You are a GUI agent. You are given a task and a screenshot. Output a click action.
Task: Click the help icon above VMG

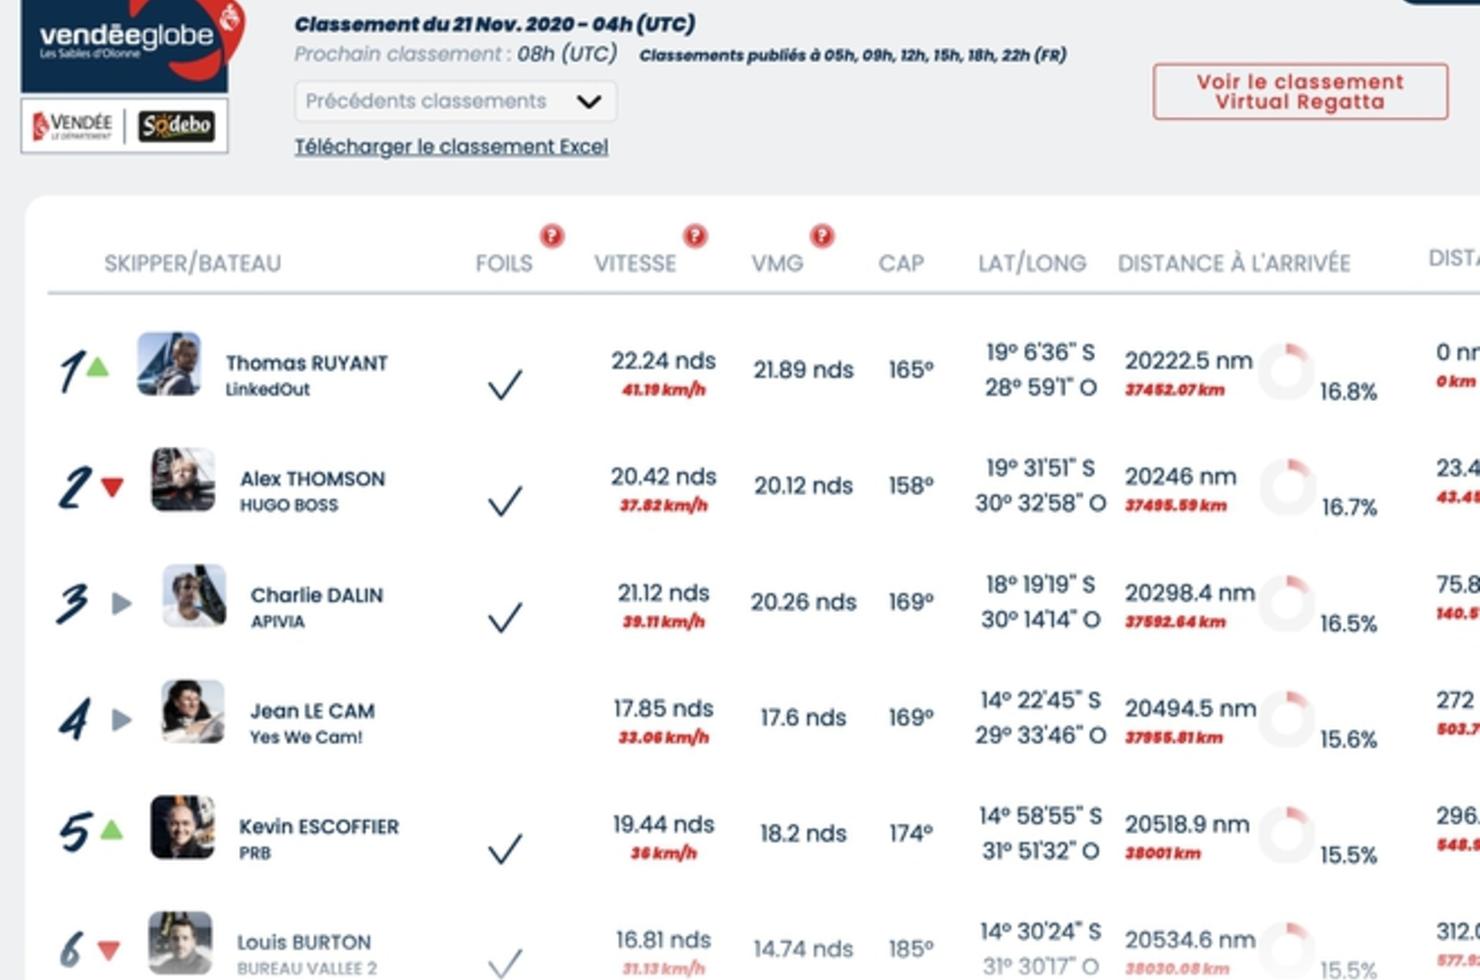point(822,236)
